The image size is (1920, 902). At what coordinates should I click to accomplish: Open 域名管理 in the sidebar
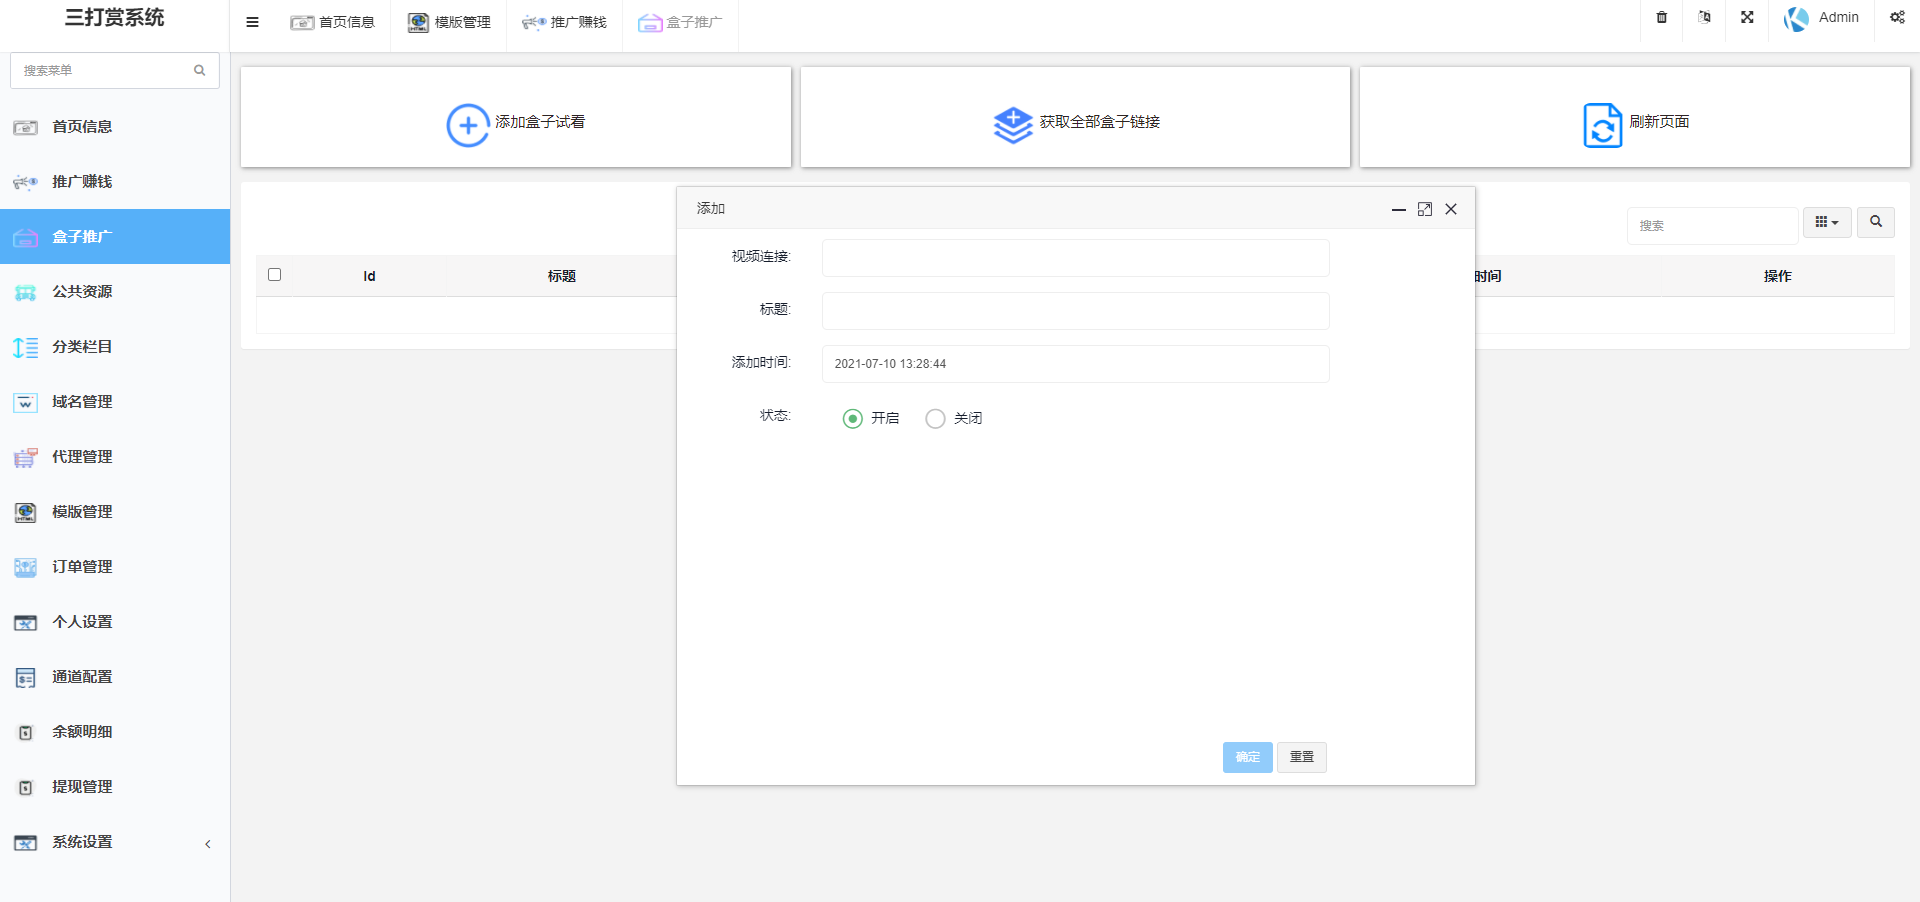point(83,402)
